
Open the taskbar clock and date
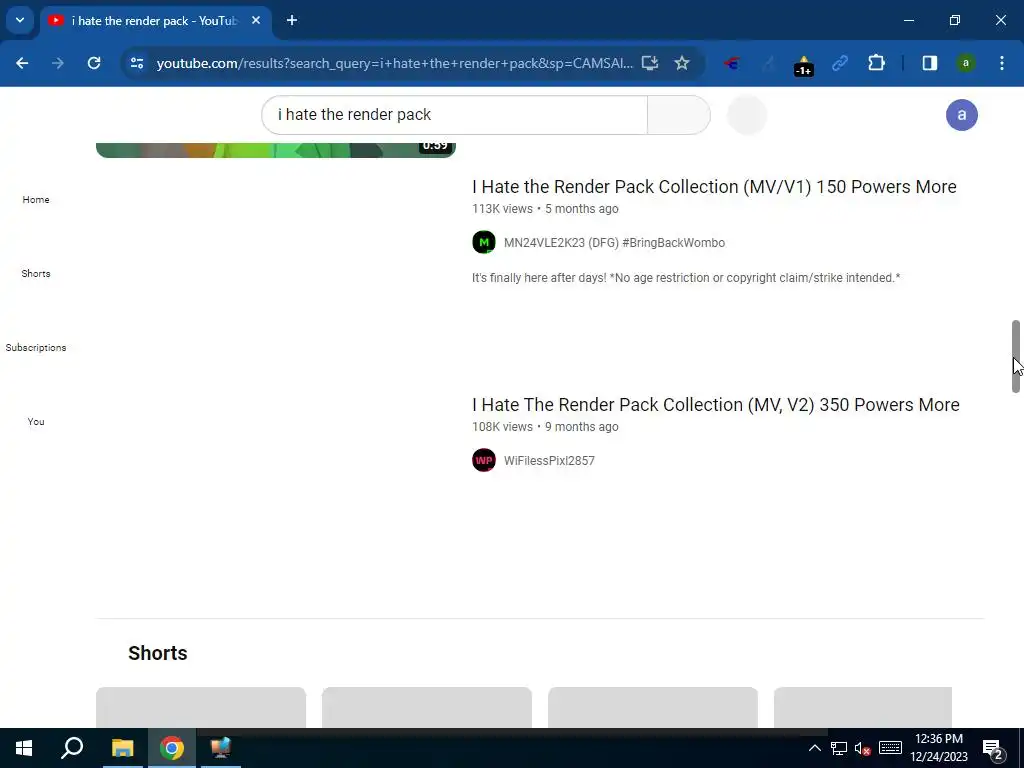point(938,748)
